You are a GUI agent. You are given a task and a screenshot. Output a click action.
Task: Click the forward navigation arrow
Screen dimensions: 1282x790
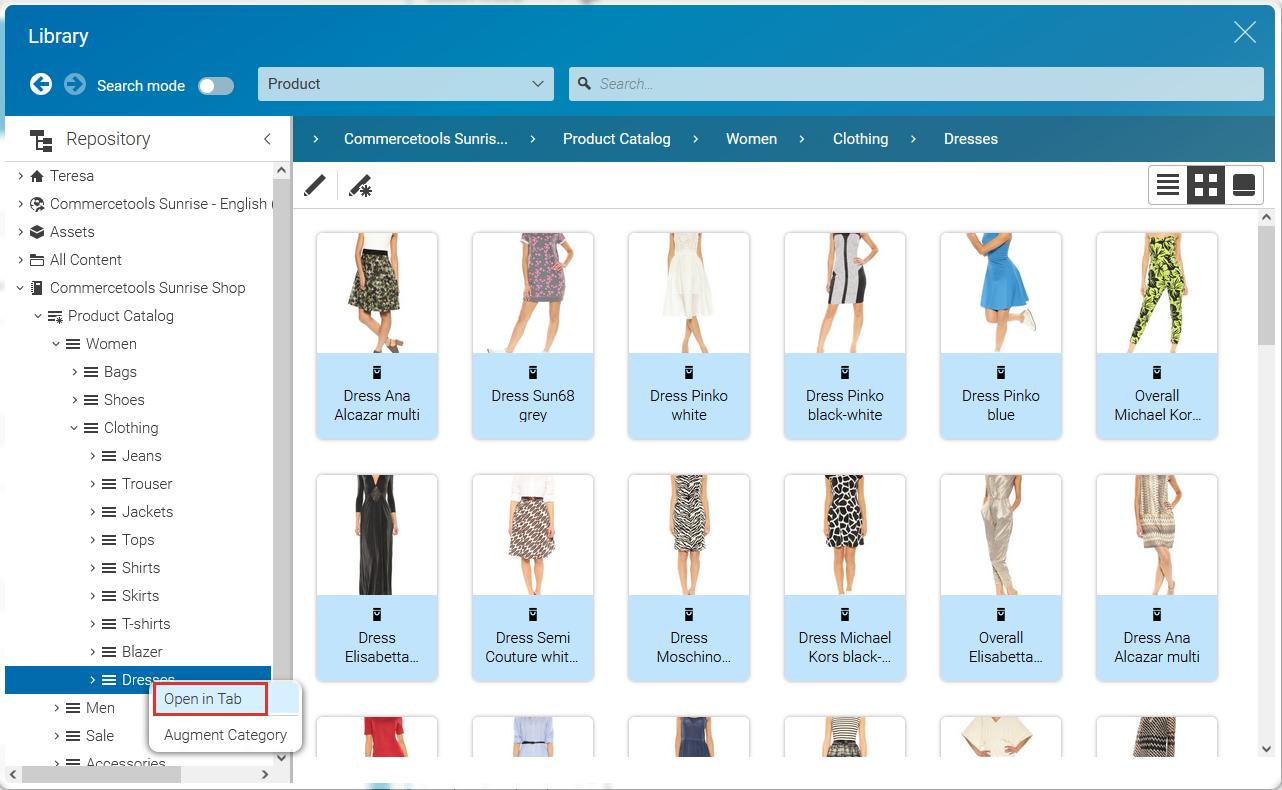(x=75, y=85)
